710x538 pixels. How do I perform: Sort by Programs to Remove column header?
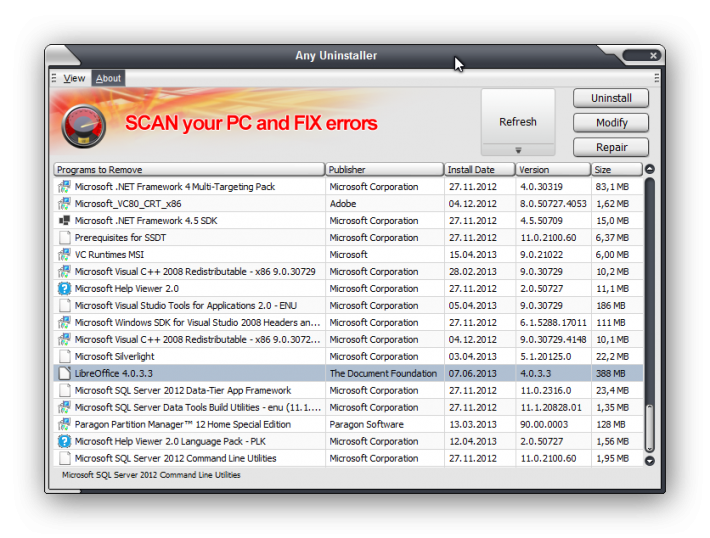[189, 169]
